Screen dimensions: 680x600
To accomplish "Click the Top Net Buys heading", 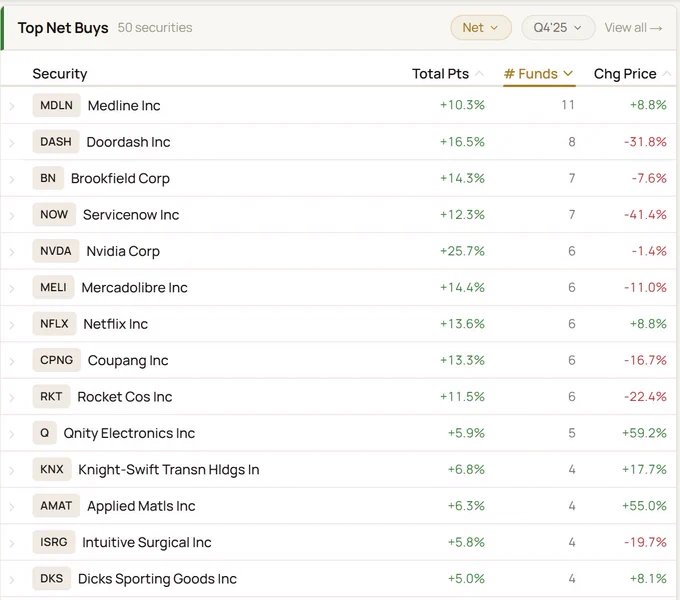I will point(63,28).
